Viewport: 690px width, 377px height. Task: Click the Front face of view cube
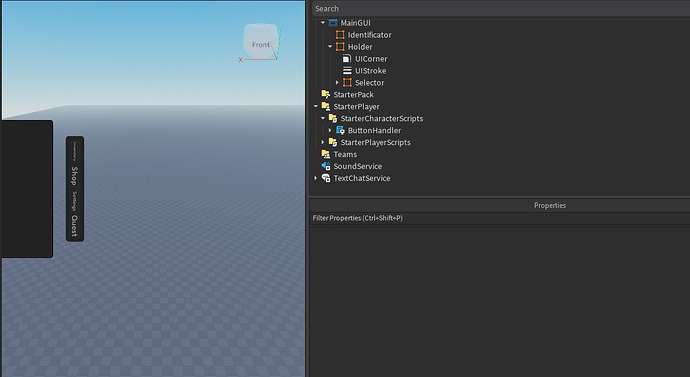click(261, 44)
